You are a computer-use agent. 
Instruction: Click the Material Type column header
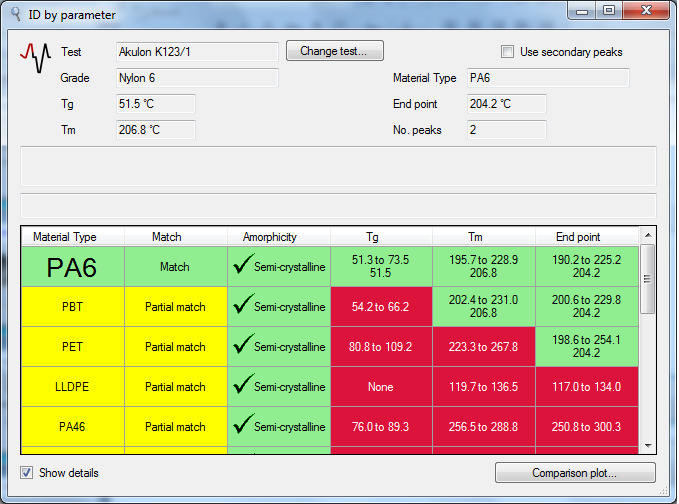click(72, 237)
